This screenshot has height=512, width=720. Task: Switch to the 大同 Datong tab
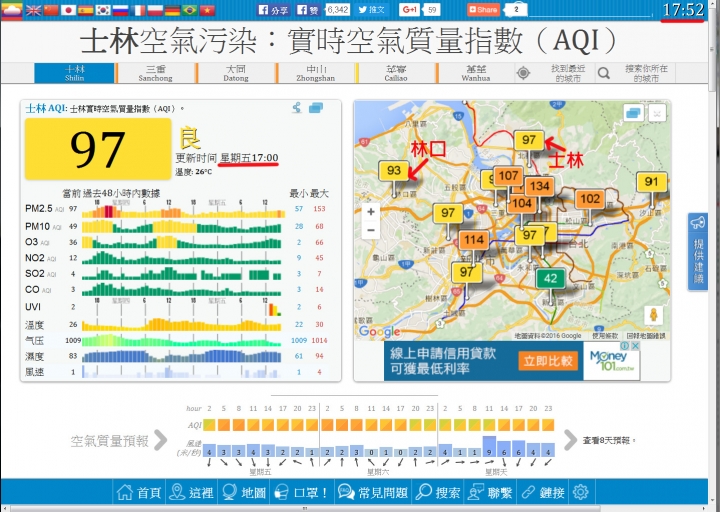pos(236,73)
